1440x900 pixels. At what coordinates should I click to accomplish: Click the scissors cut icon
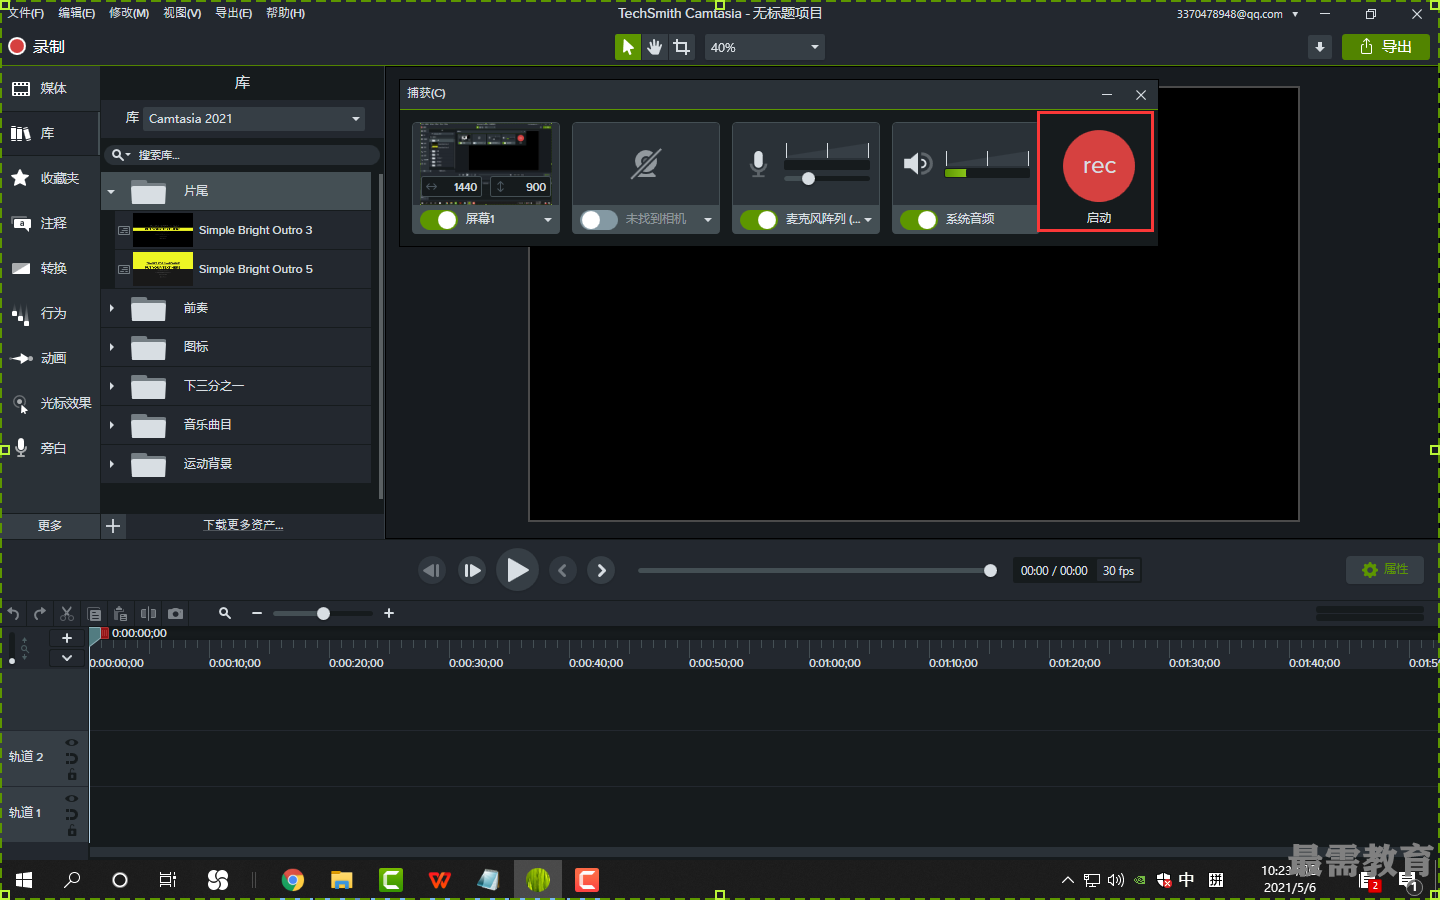click(67, 614)
